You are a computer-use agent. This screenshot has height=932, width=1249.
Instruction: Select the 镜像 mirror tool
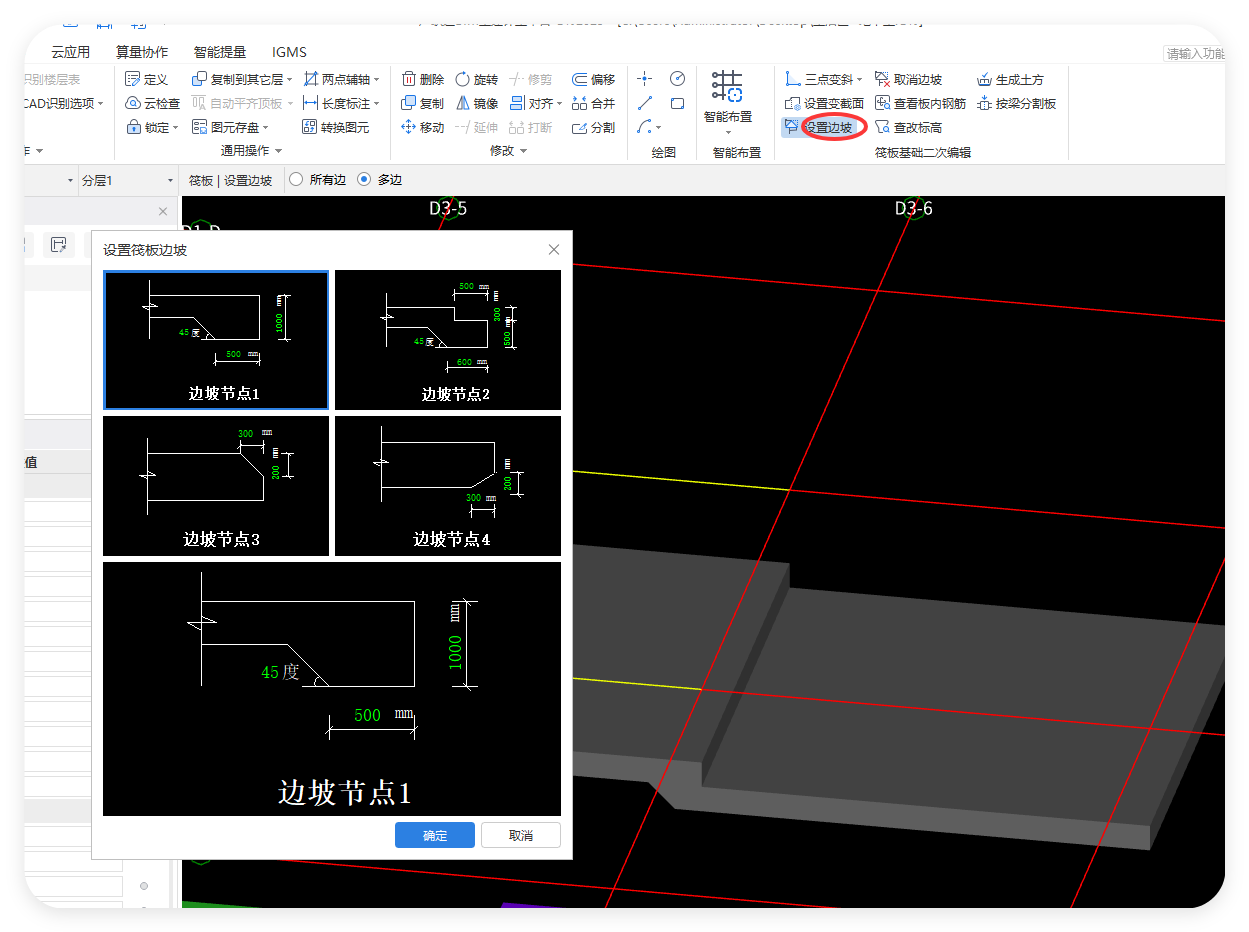[x=476, y=103]
